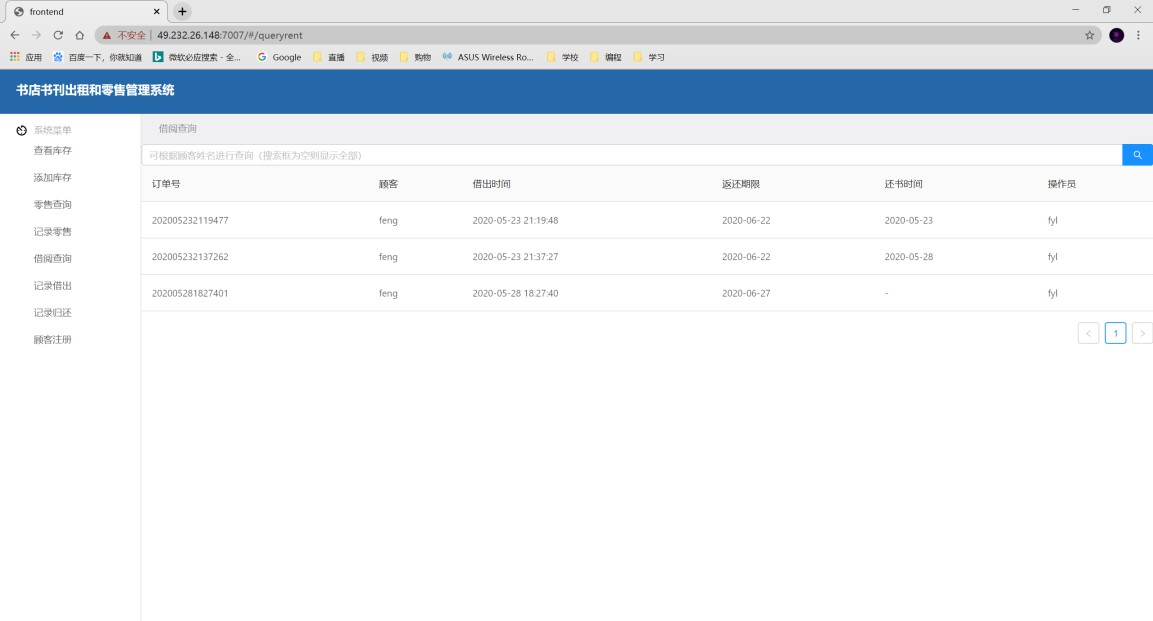Click return date 2020-05-28
Screen dimensions: 1153x621
pos(909,256)
